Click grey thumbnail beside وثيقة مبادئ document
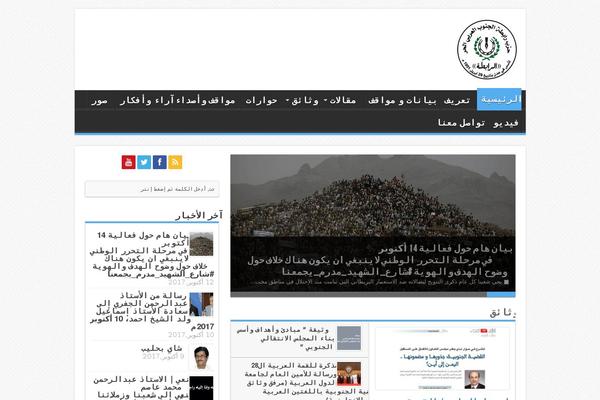 pos(349,338)
